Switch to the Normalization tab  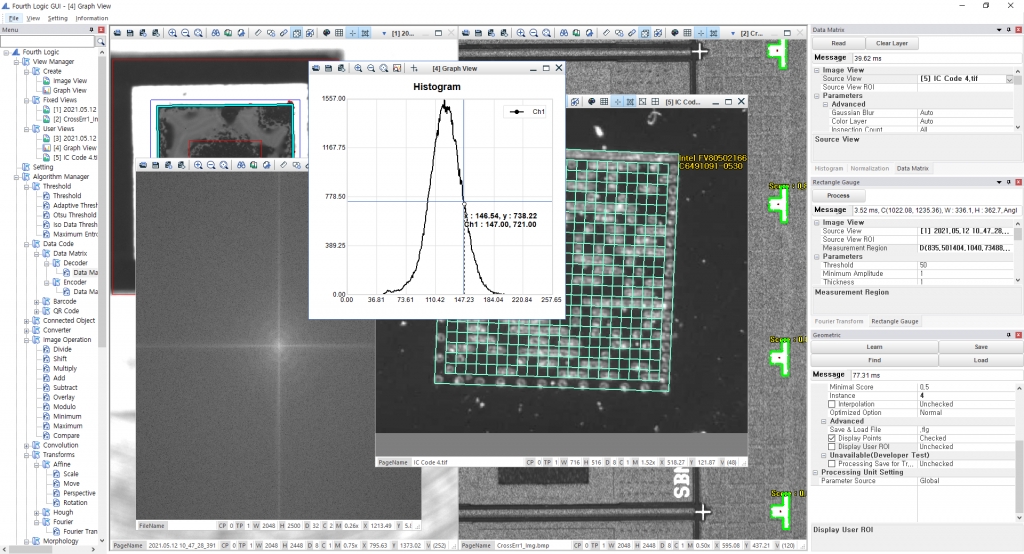tap(869, 169)
